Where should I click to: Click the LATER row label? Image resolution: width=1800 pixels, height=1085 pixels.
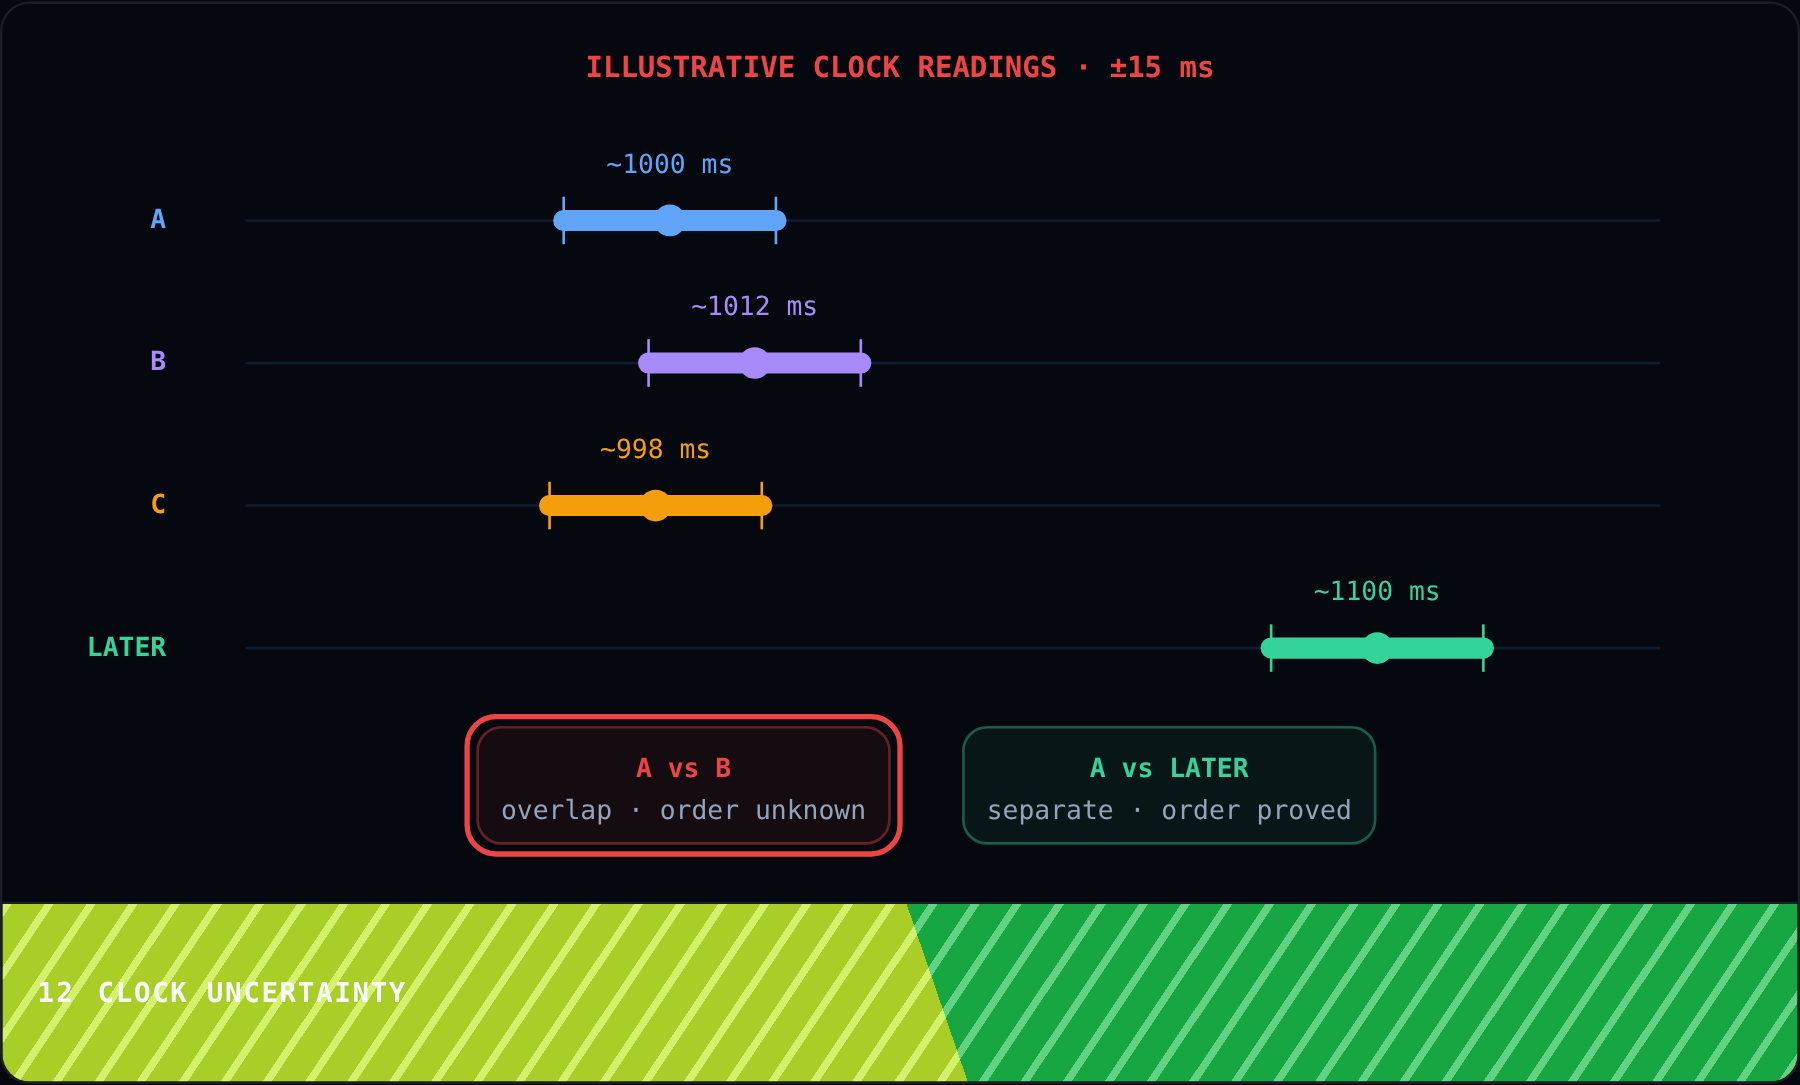click(127, 647)
